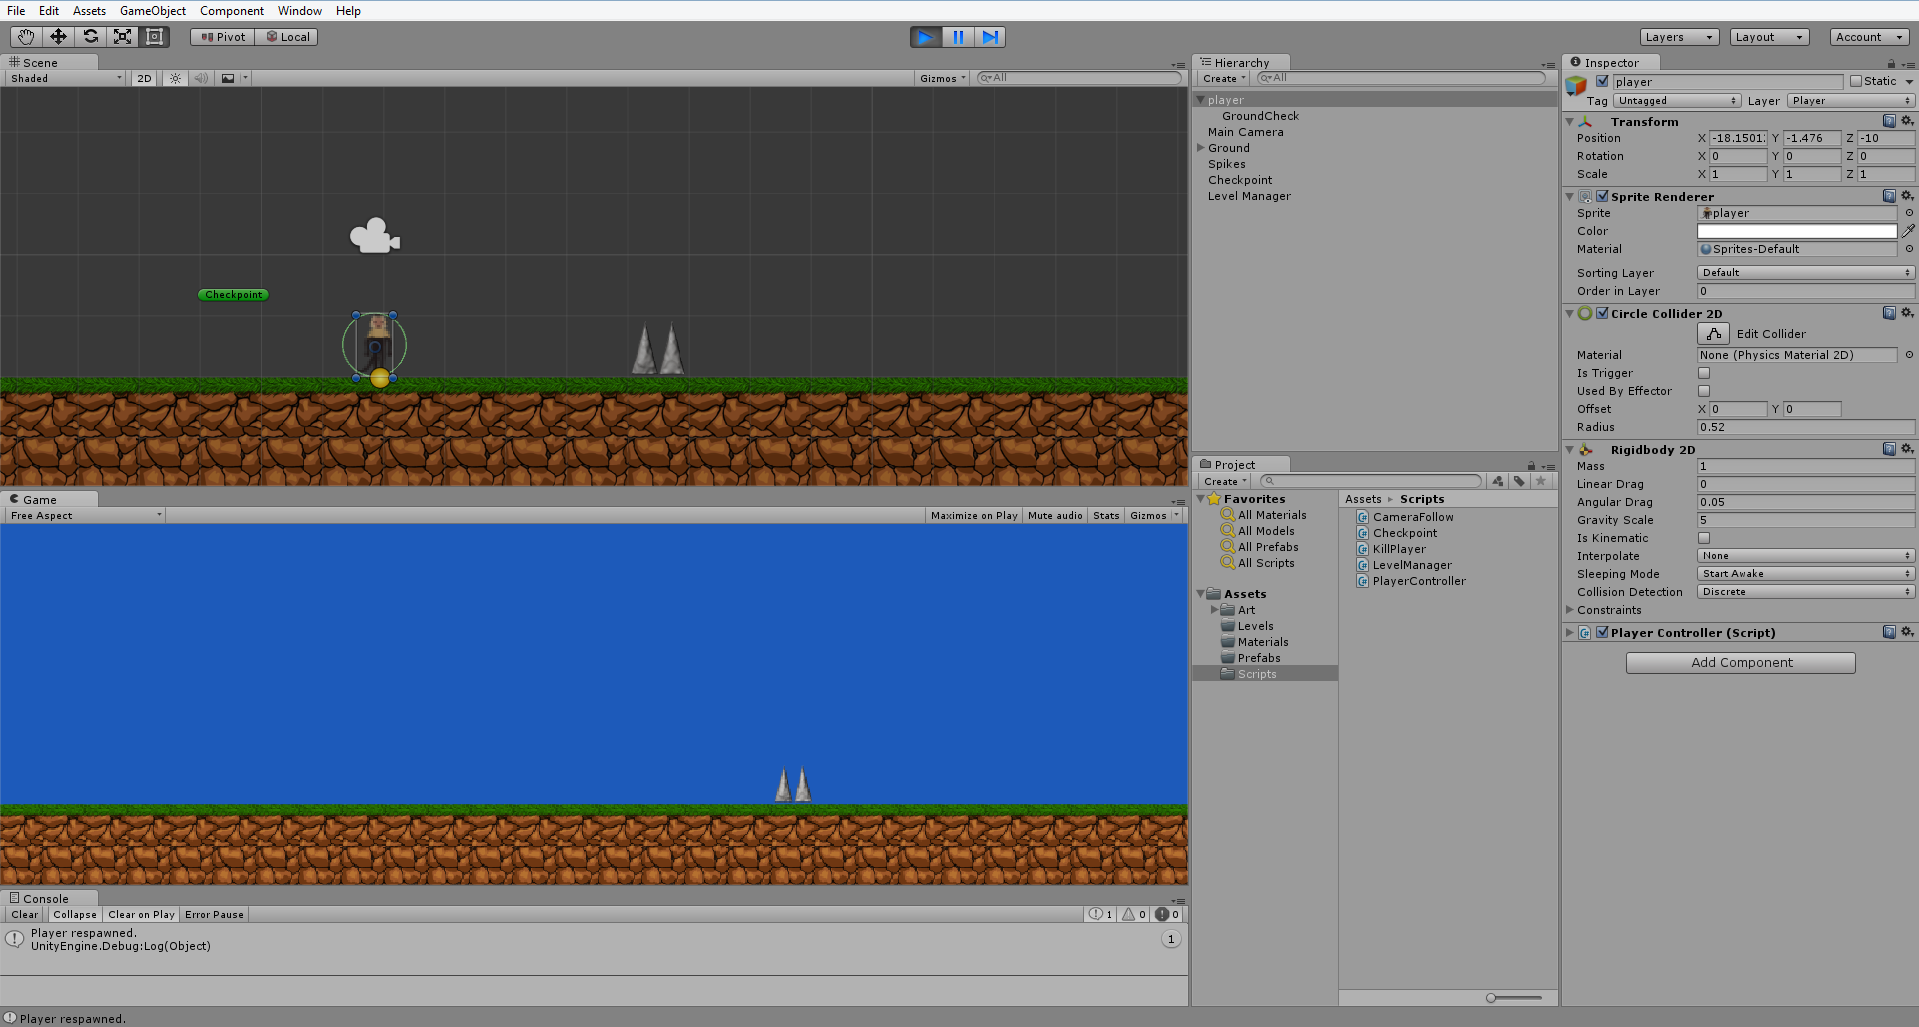The image size is (1919, 1027).
Task: Open Rigidbody 2D gear menu
Action: point(1907,449)
